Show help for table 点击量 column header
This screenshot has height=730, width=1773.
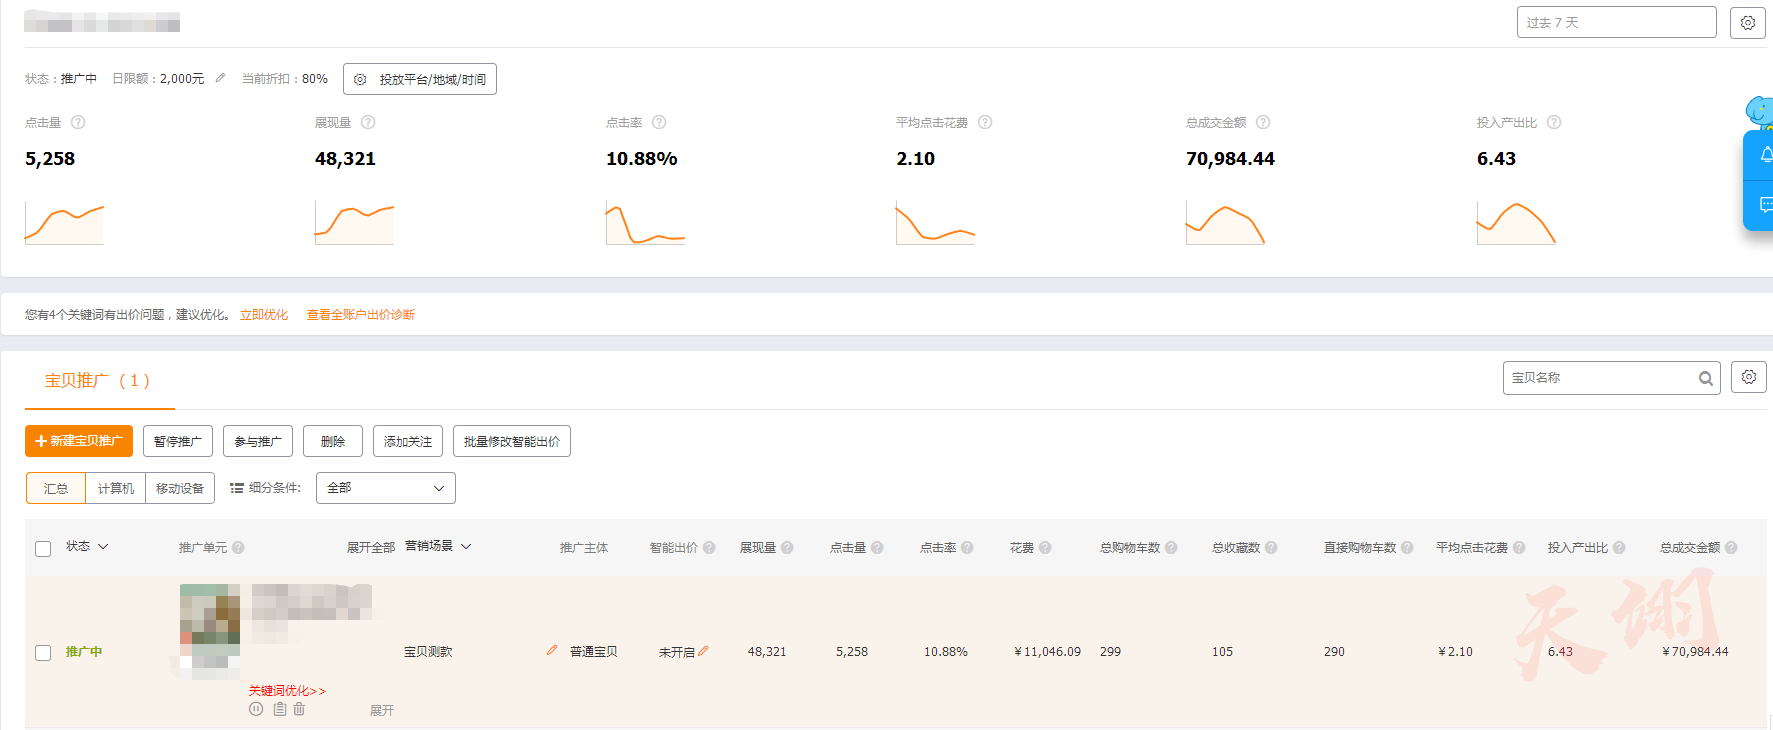[x=877, y=547]
